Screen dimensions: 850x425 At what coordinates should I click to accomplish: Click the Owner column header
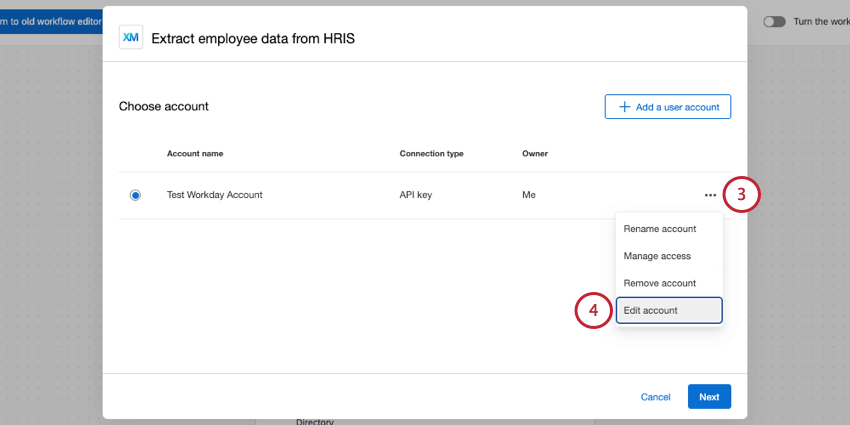pyautogui.click(x=535, y=154)
